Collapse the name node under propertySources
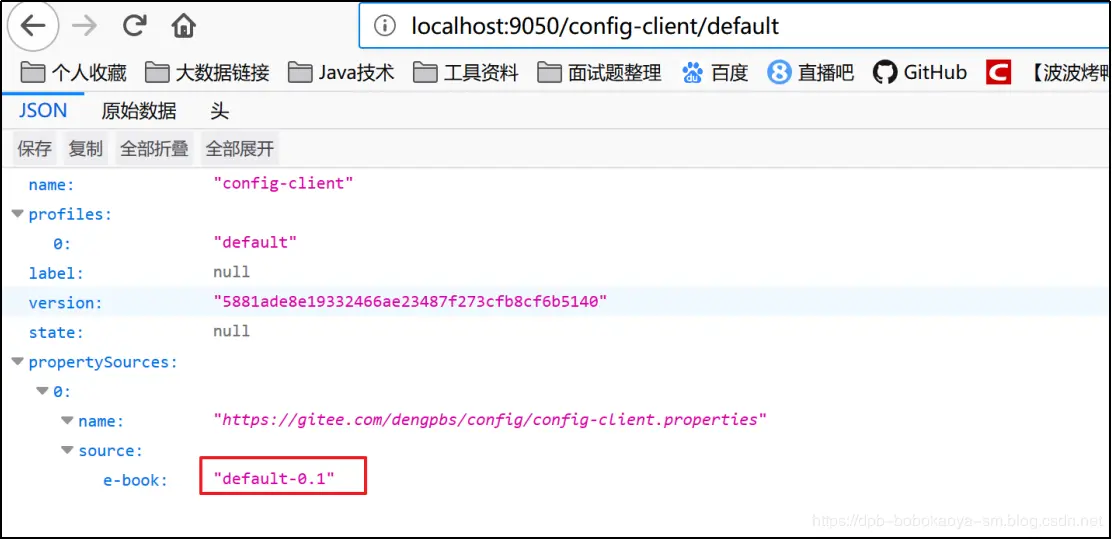 click(67, 421)
